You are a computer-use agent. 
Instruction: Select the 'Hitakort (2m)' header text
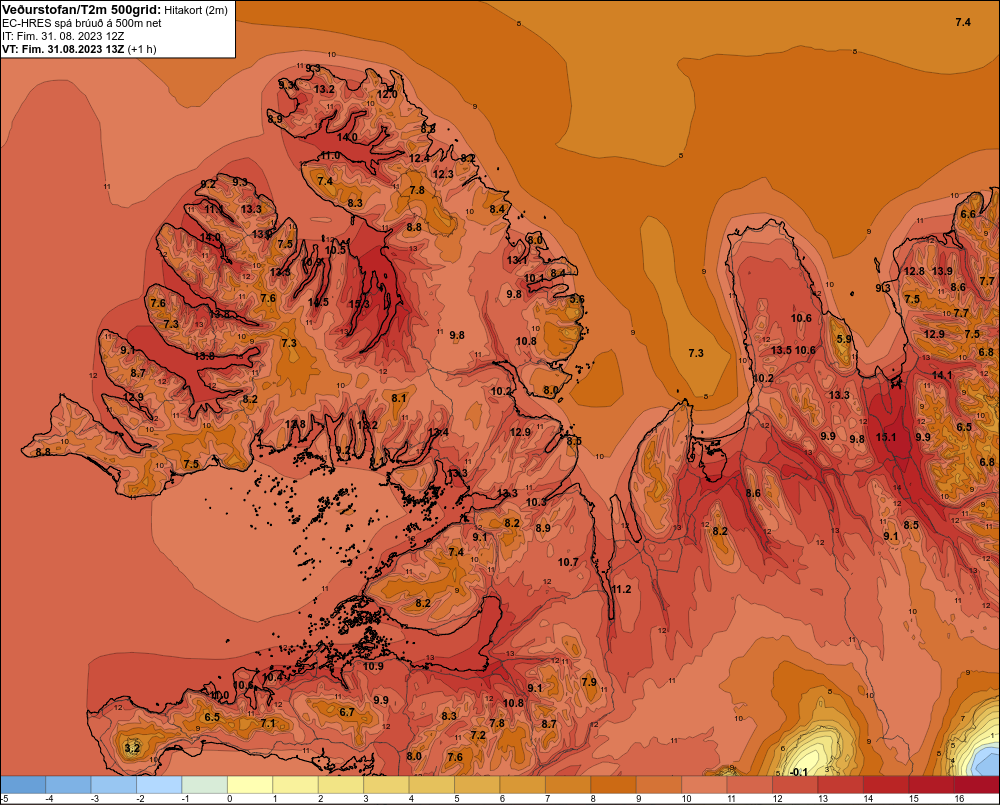pyautogui.click(x=196, y=10)
